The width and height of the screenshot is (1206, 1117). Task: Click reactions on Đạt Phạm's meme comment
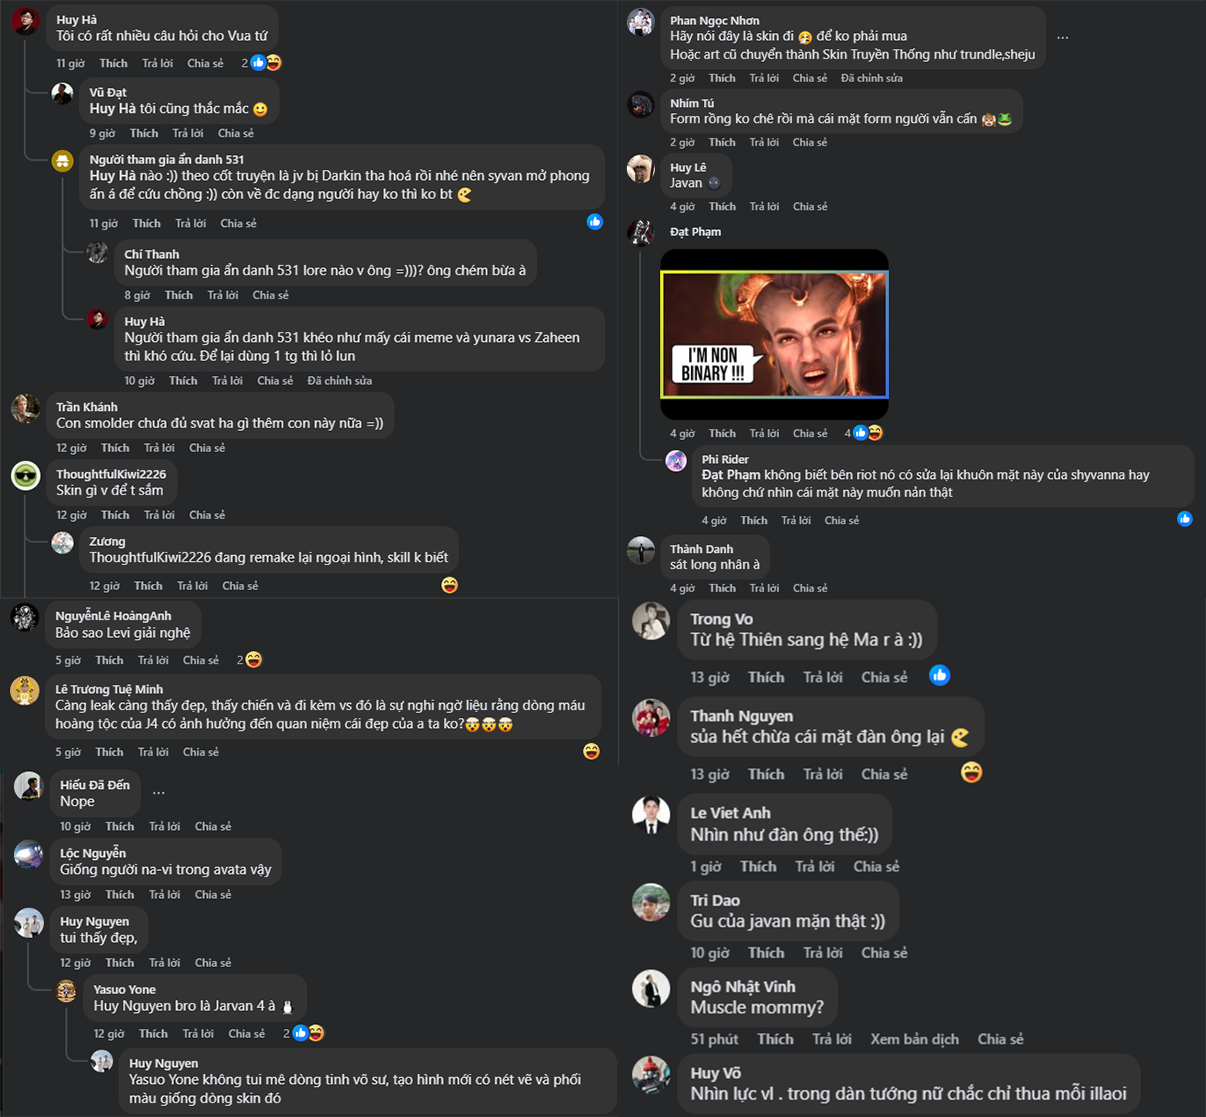pyautogui.click(x=868, y=433)
